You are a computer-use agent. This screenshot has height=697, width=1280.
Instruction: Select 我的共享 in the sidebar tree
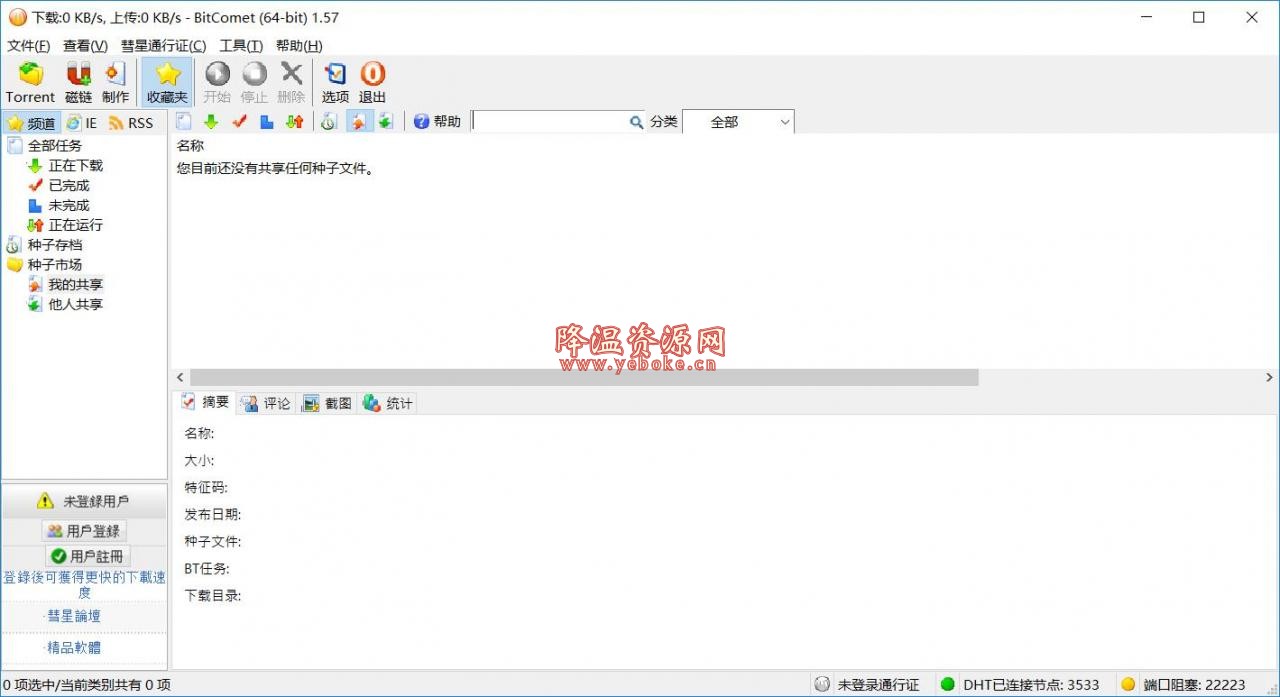[x=76, y=285]
